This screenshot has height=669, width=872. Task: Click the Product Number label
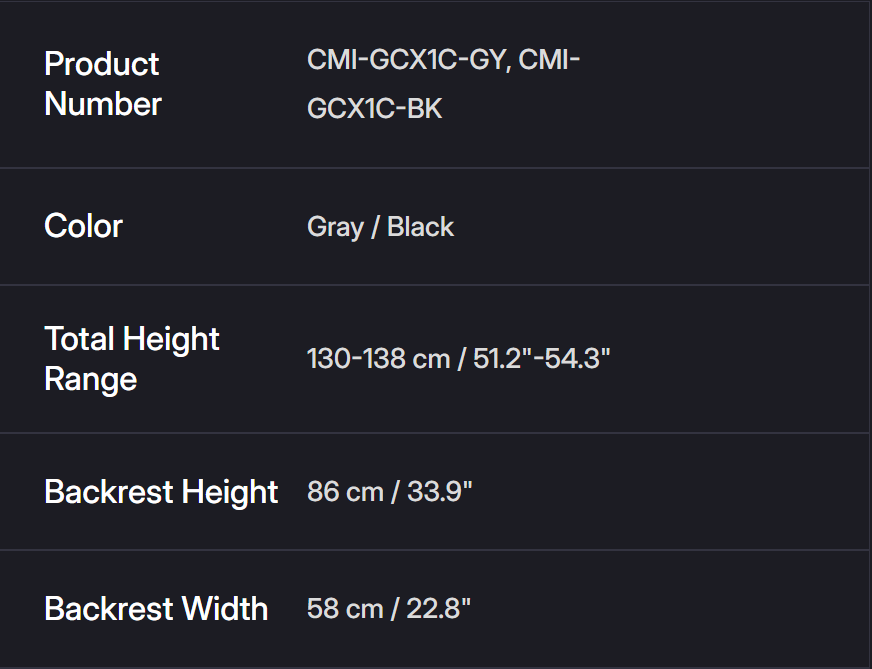(102, 84)
